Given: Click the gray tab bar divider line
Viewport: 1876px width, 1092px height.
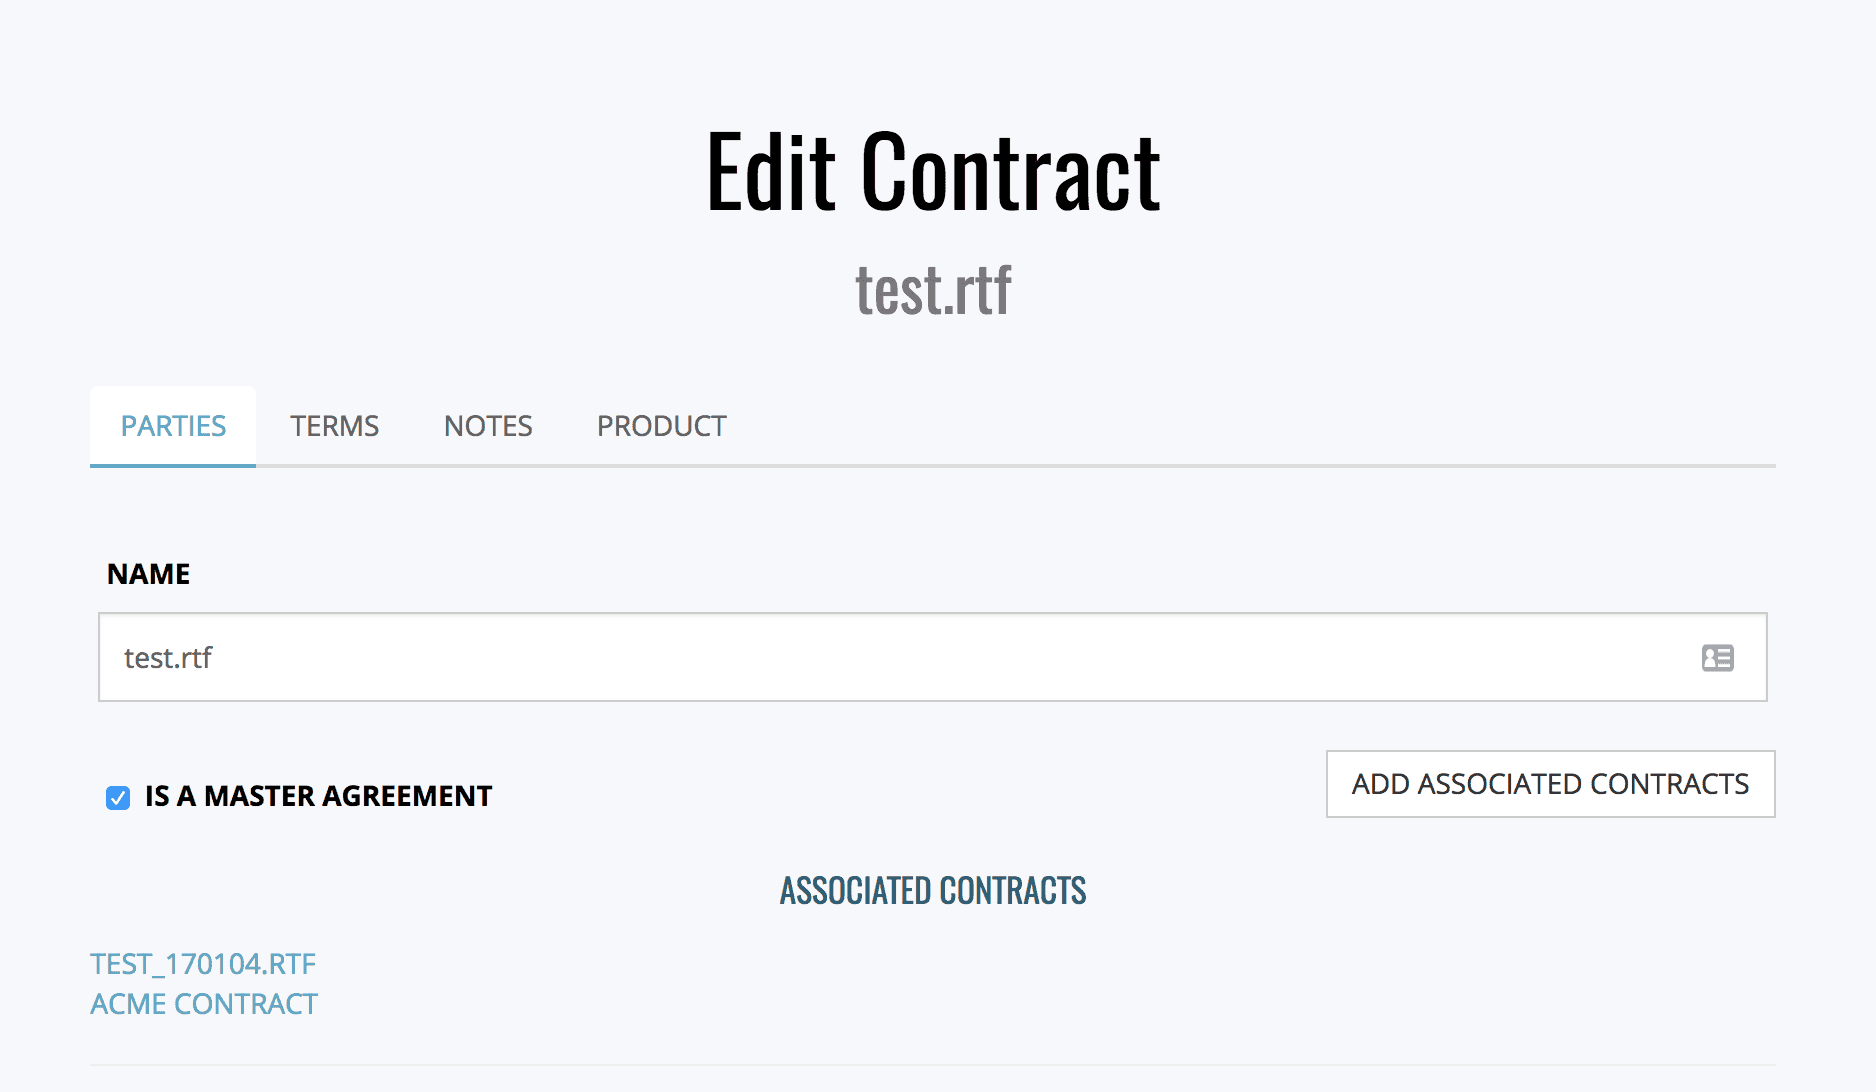Looking at the screenshot, I should (x=1015, y=466).
